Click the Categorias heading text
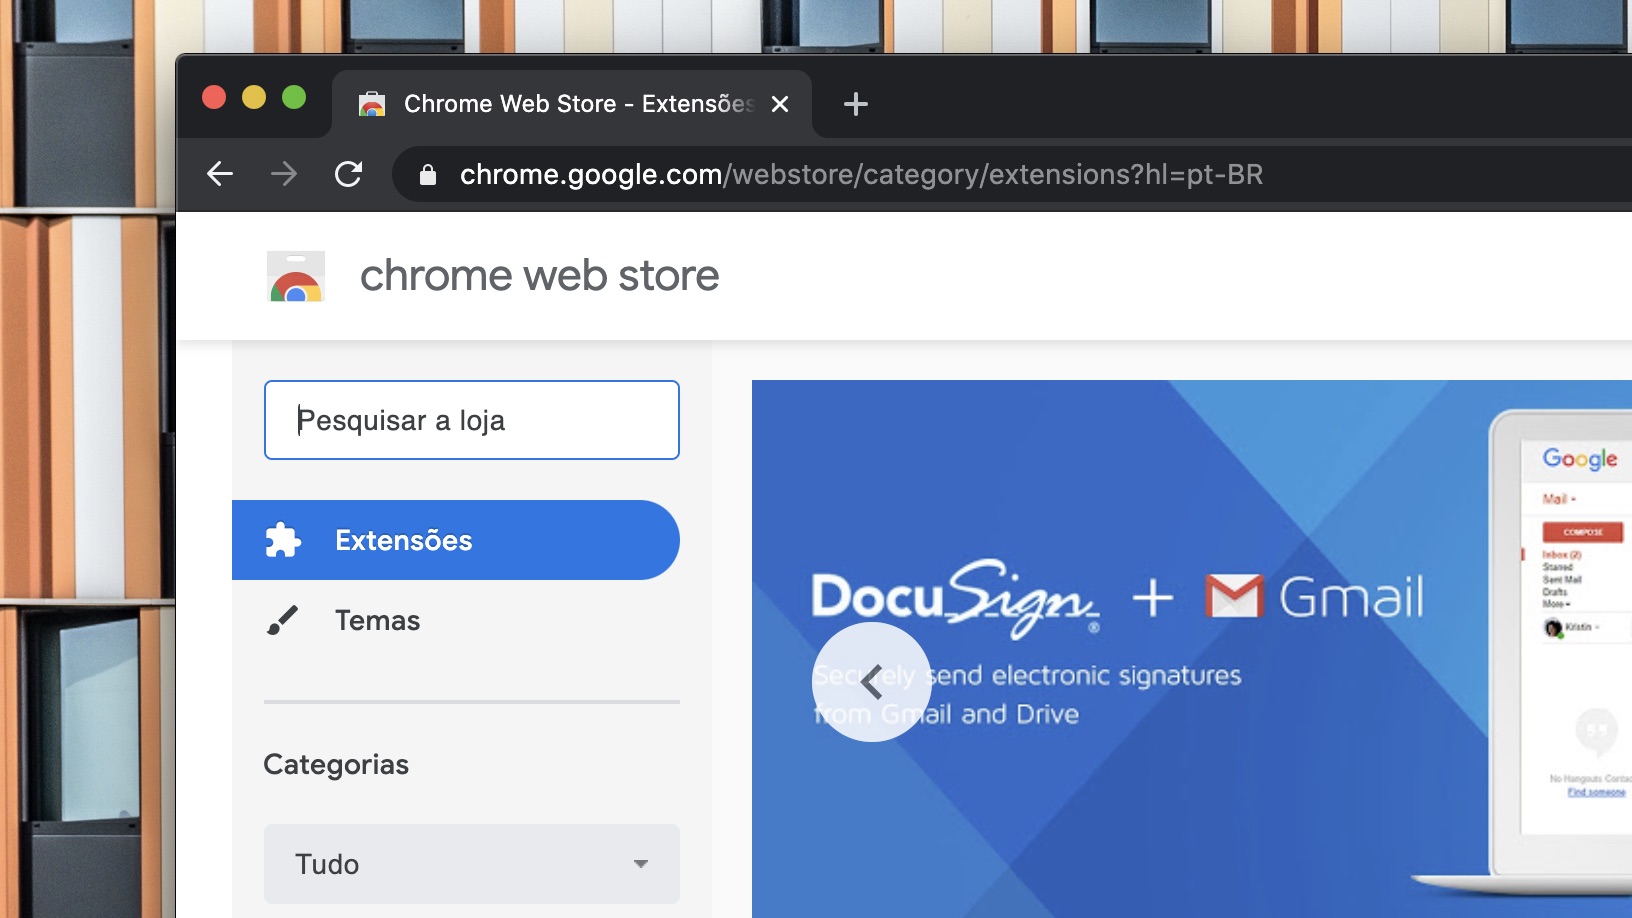The width and height of the screenshot is (1632, 918). pyautogui.click(x=336, y=765)
